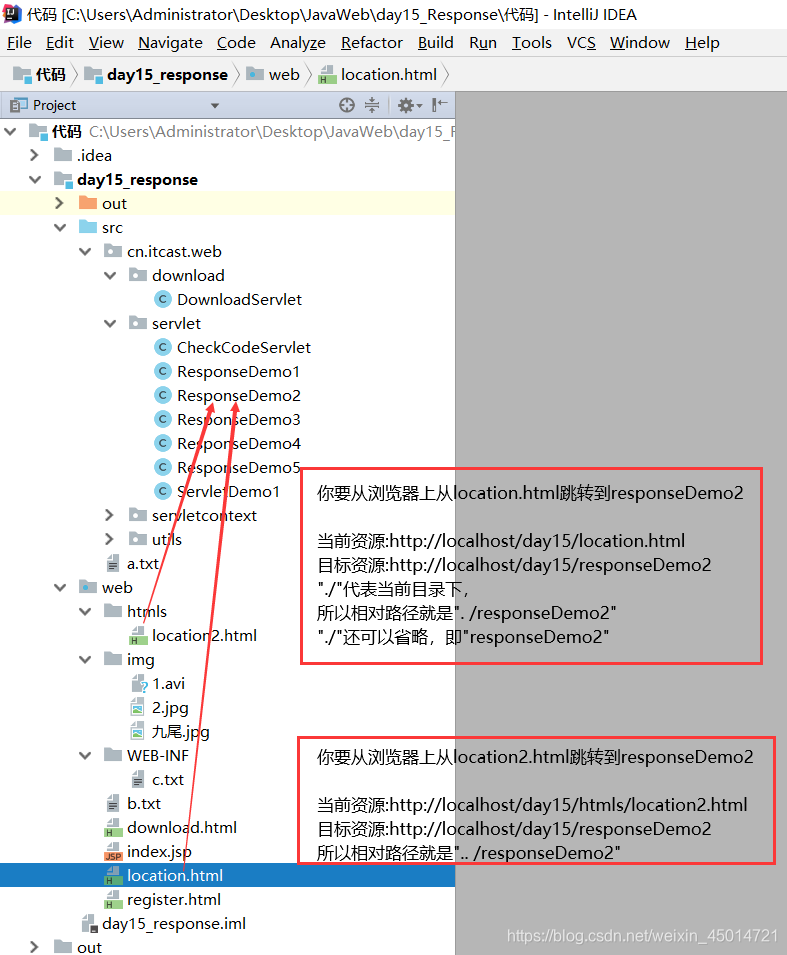Click the day15_response.iml module file icon
787x955 pixels.
pyautogui.click(x=90, y=924)
